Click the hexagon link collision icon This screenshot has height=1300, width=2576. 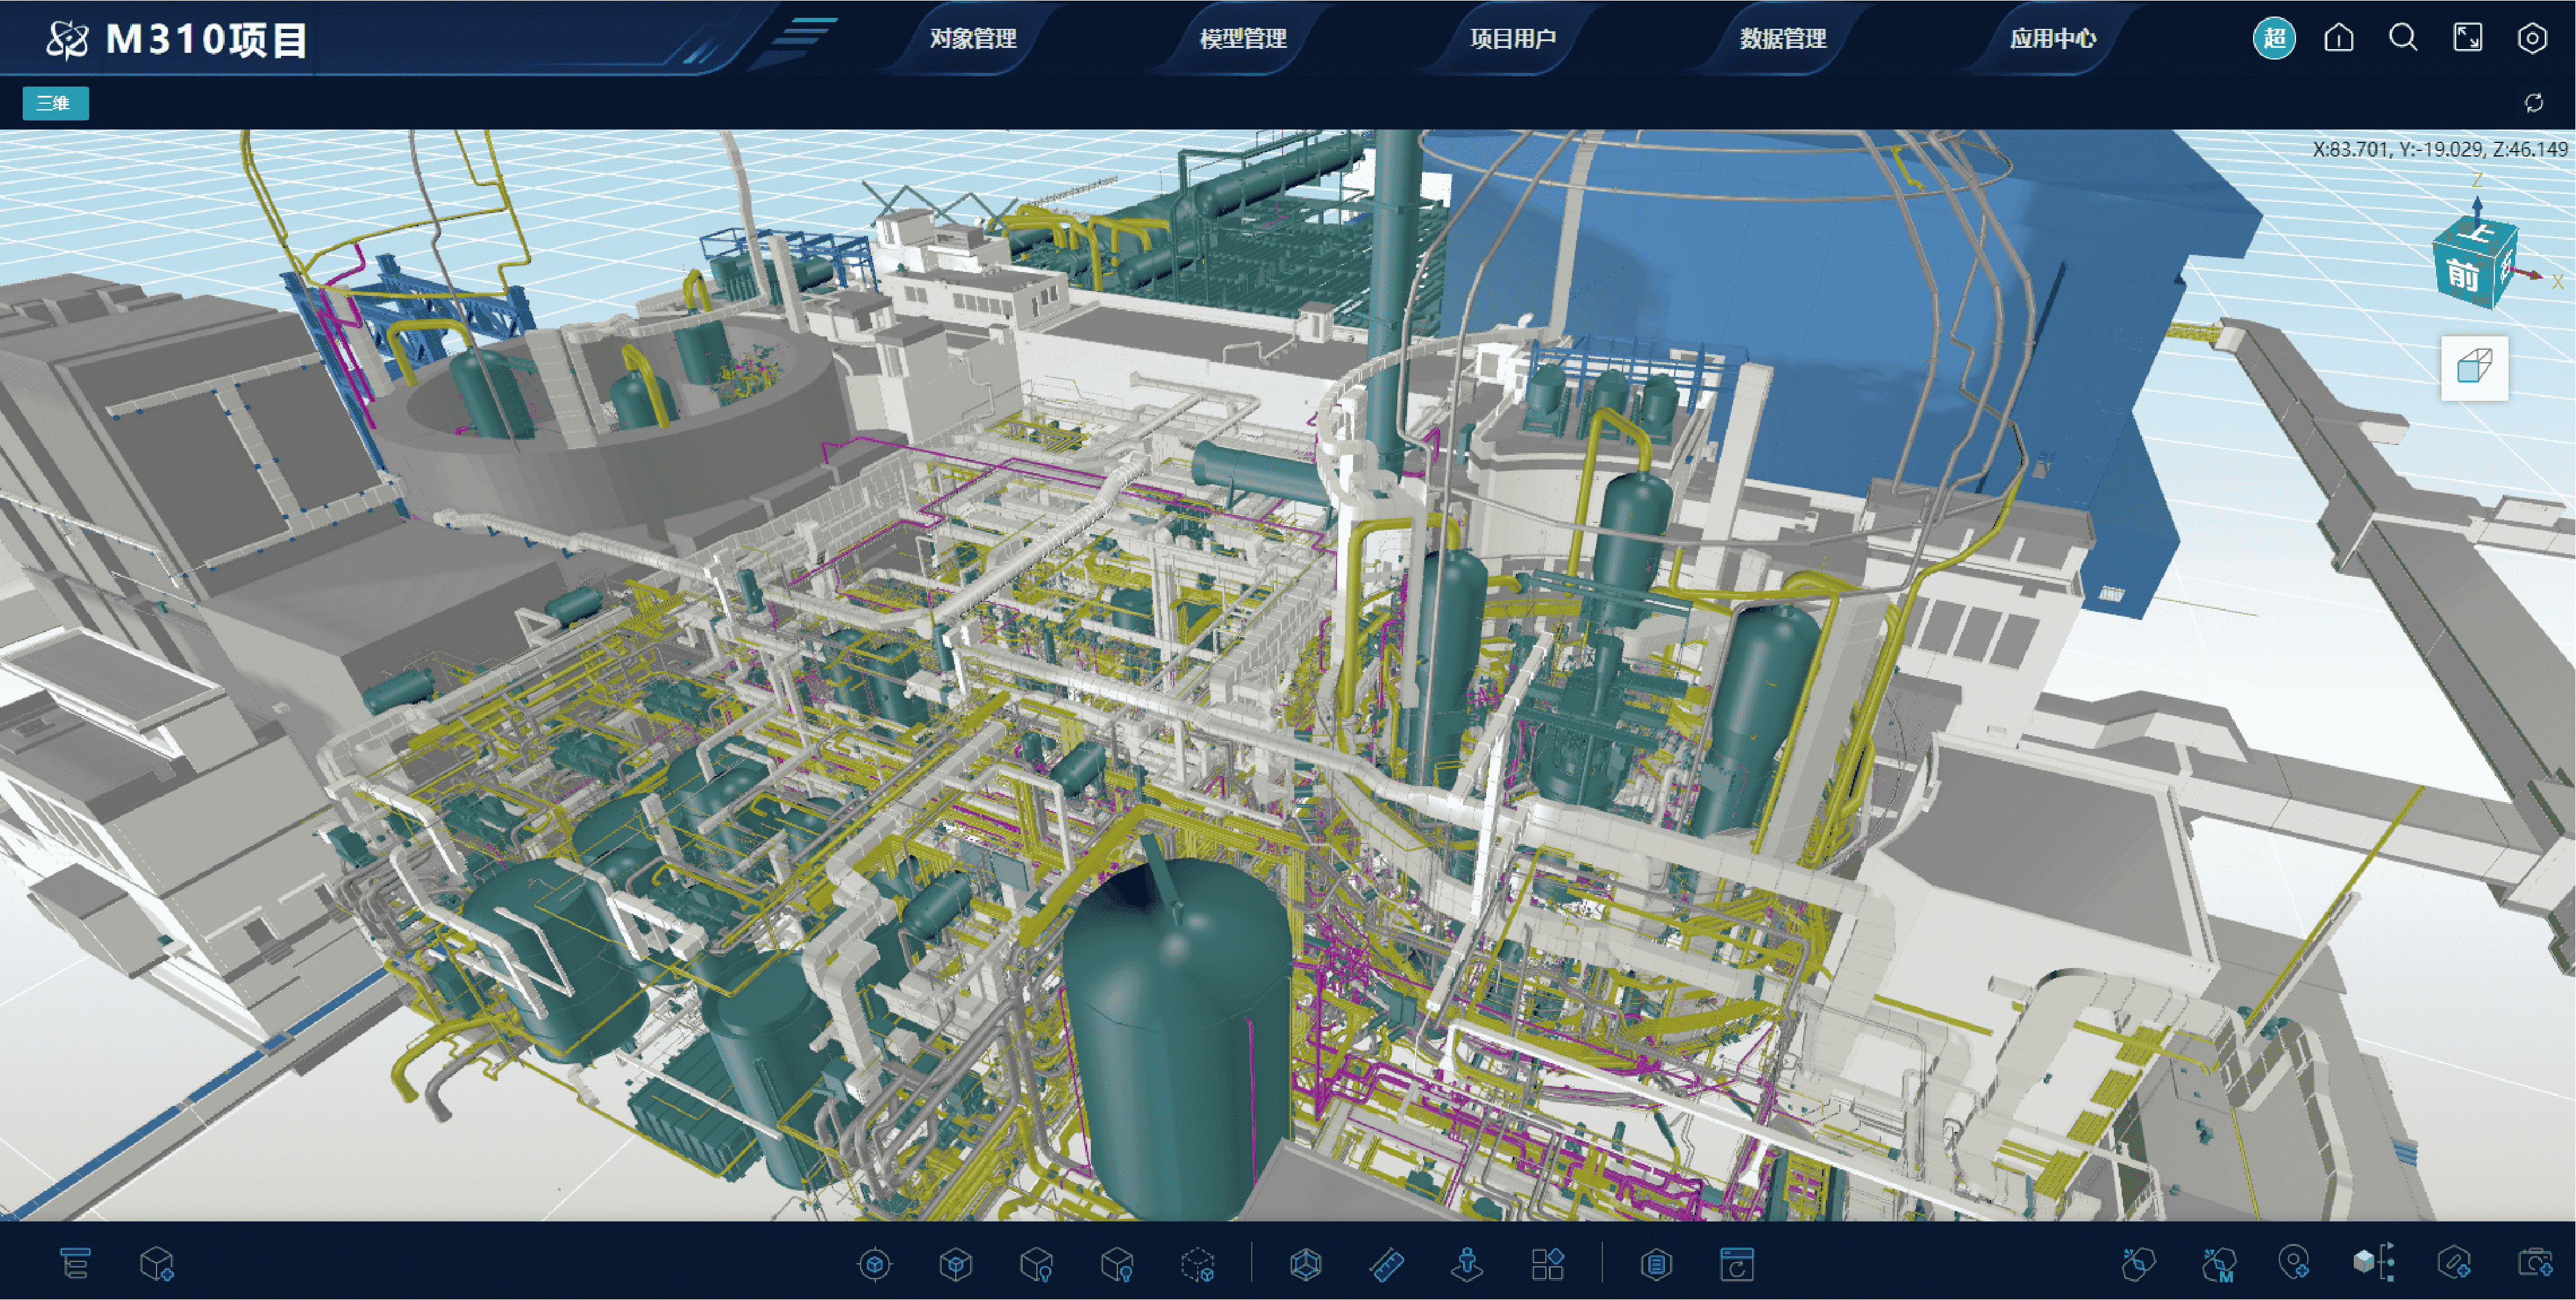[x=2138, y=1264]
